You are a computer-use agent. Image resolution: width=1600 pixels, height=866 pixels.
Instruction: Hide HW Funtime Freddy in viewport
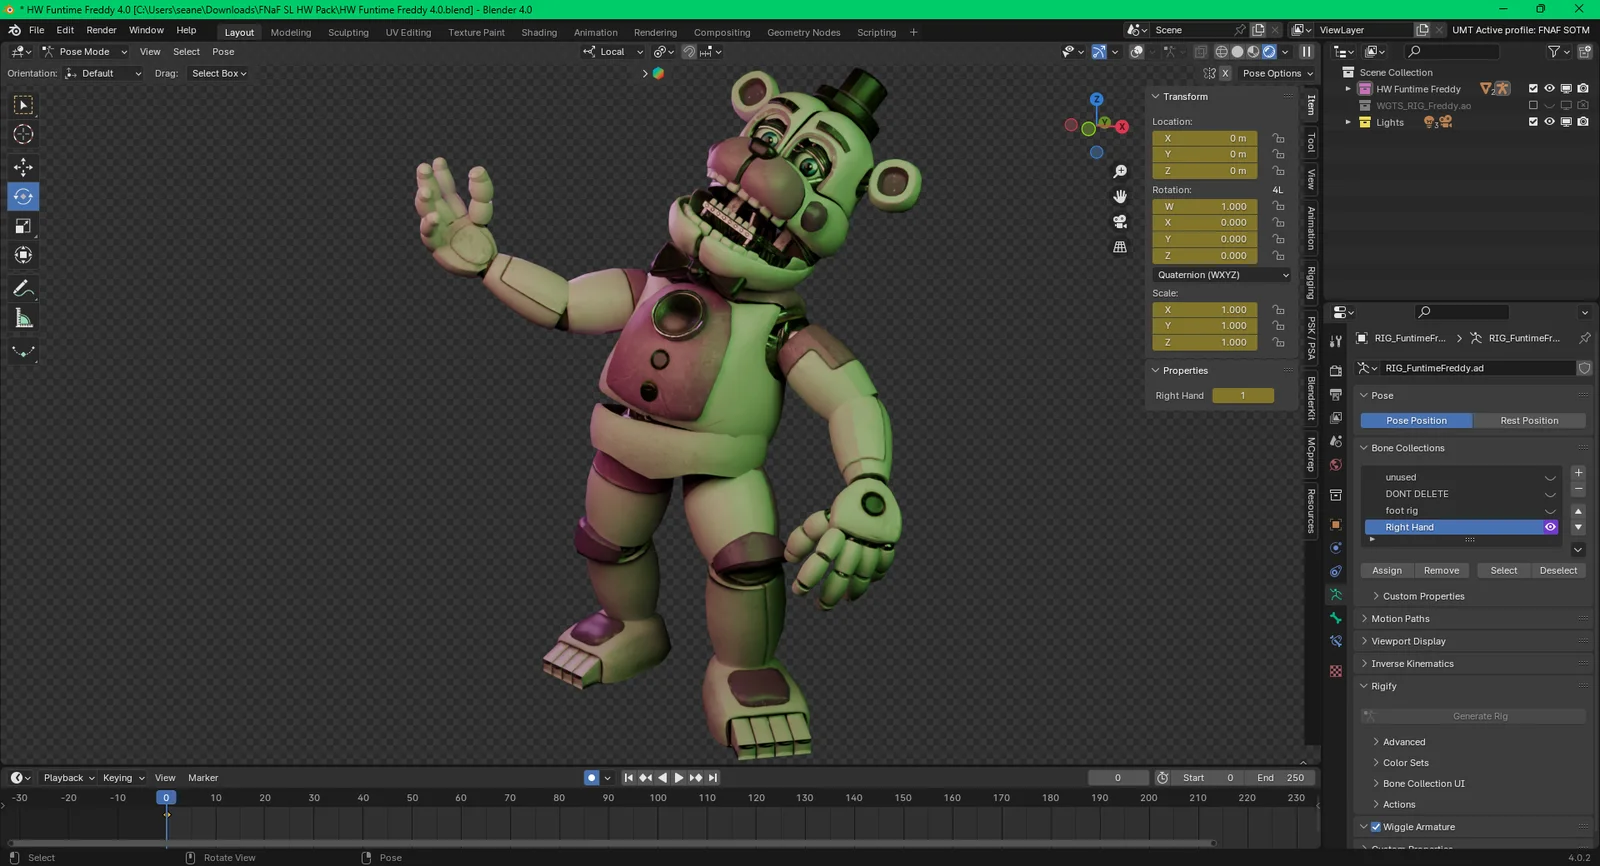1549,89
